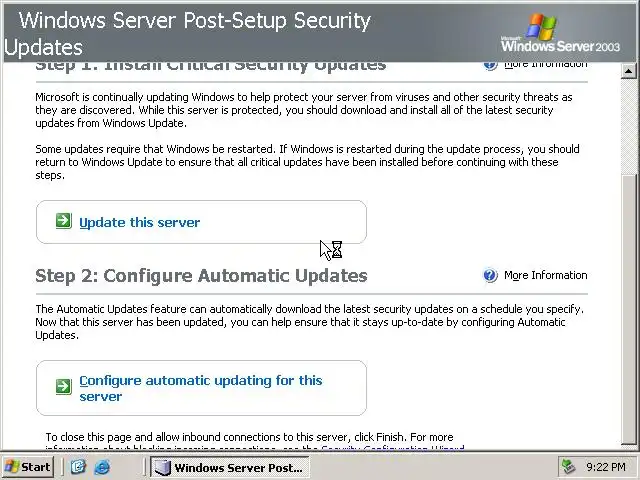Launch Internet Explorer from quick launch

coord(101,467)
